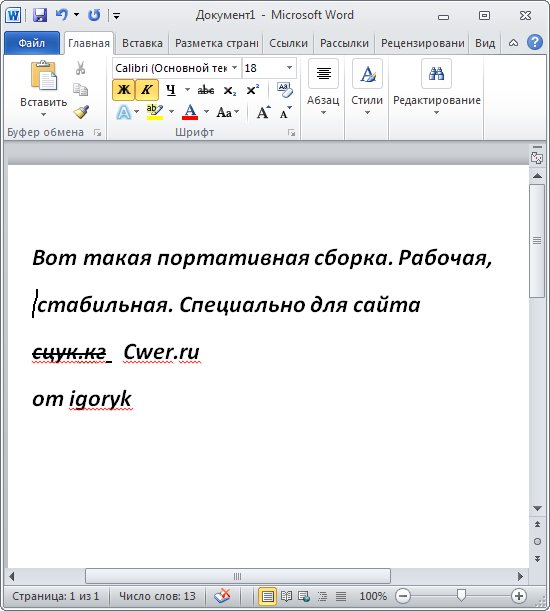Click Число слов: 13 word count

point(157,596)
